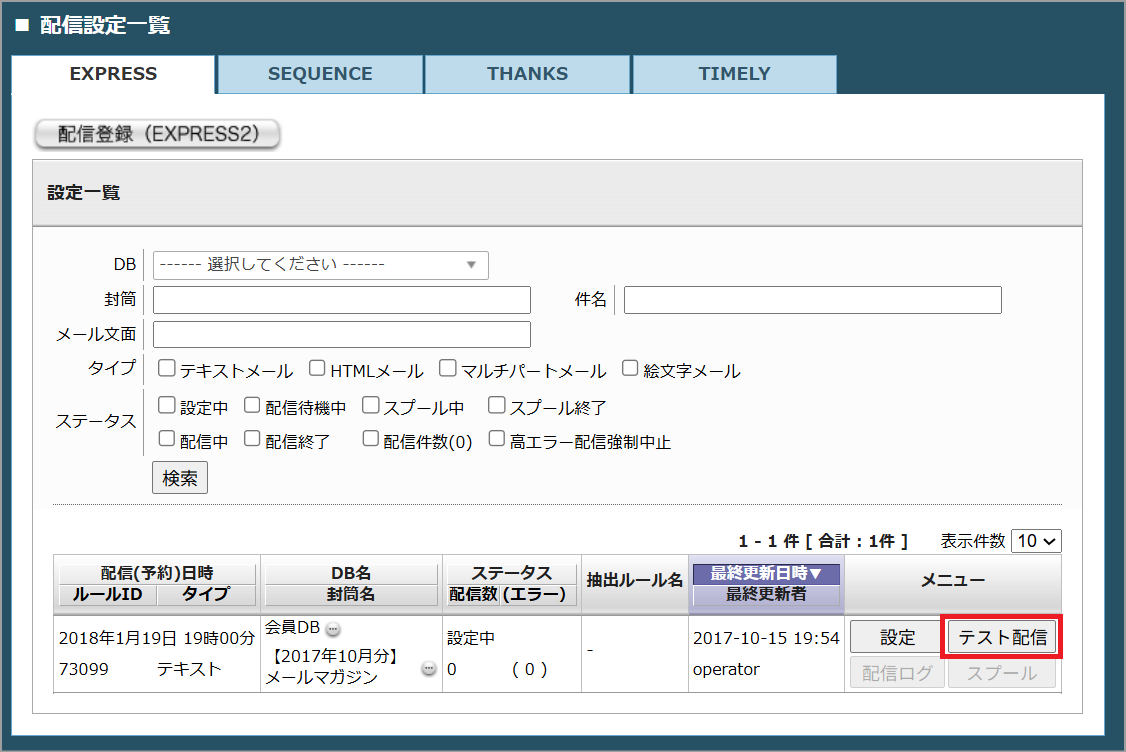Go to the TIMELY tab
1126x752 pixels.
point(734,74)
